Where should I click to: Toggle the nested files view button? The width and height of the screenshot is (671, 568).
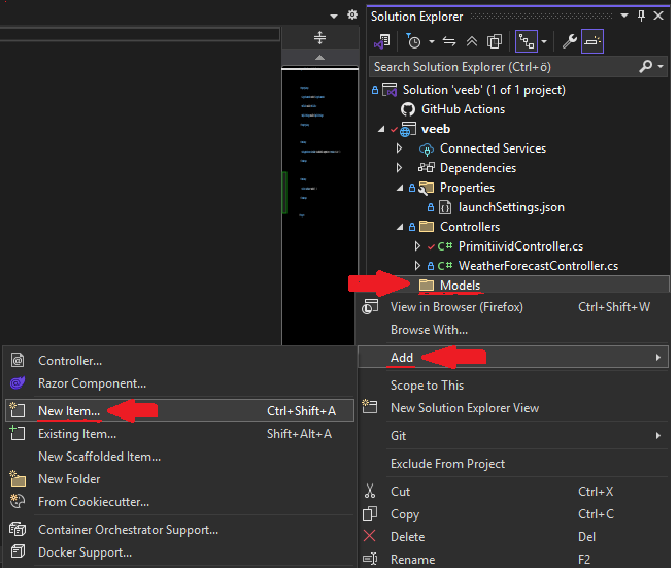coord(525,41)
